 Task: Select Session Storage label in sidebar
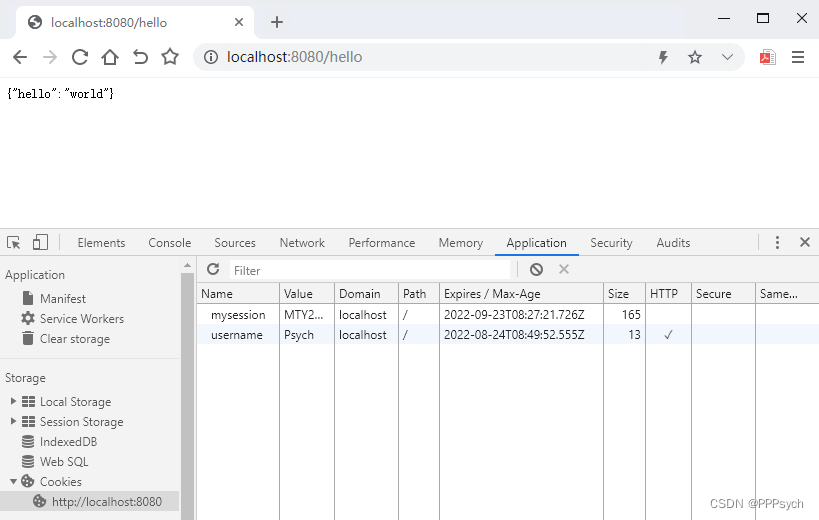tap(81, 421)
